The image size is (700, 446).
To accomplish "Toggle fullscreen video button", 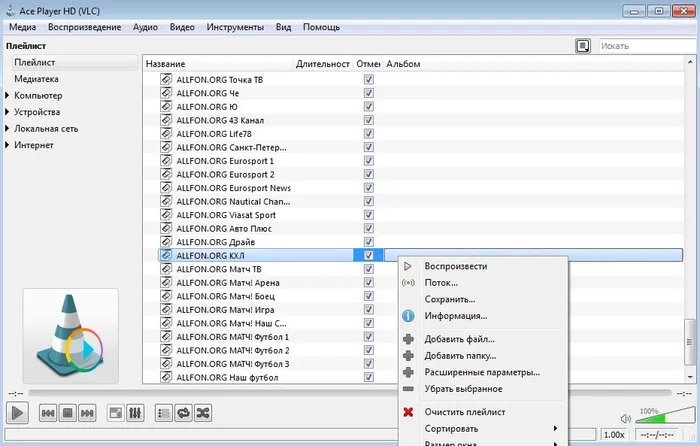I will 116,413.
